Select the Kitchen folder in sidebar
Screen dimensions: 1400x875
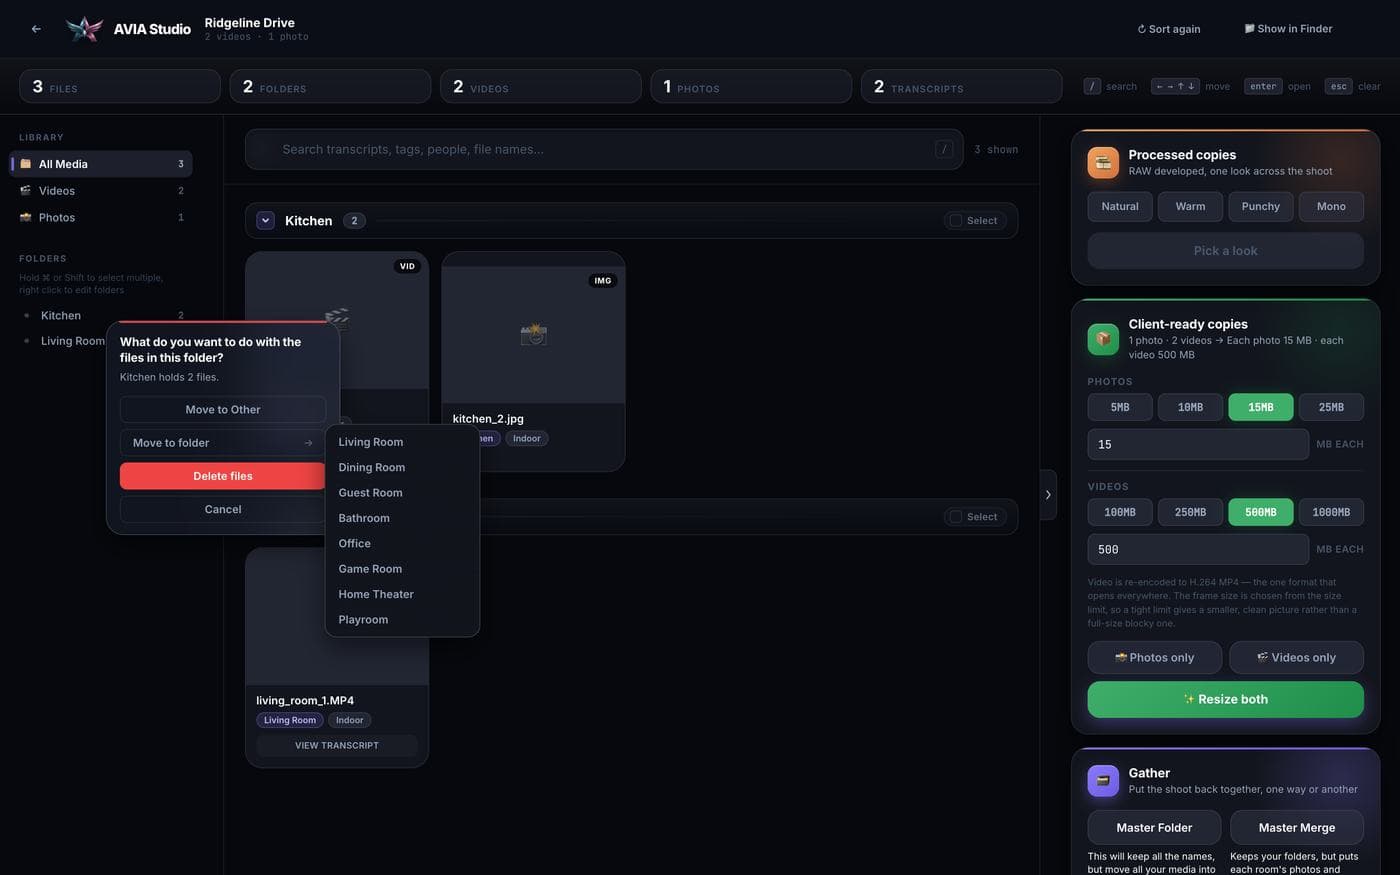coord(100,315)
